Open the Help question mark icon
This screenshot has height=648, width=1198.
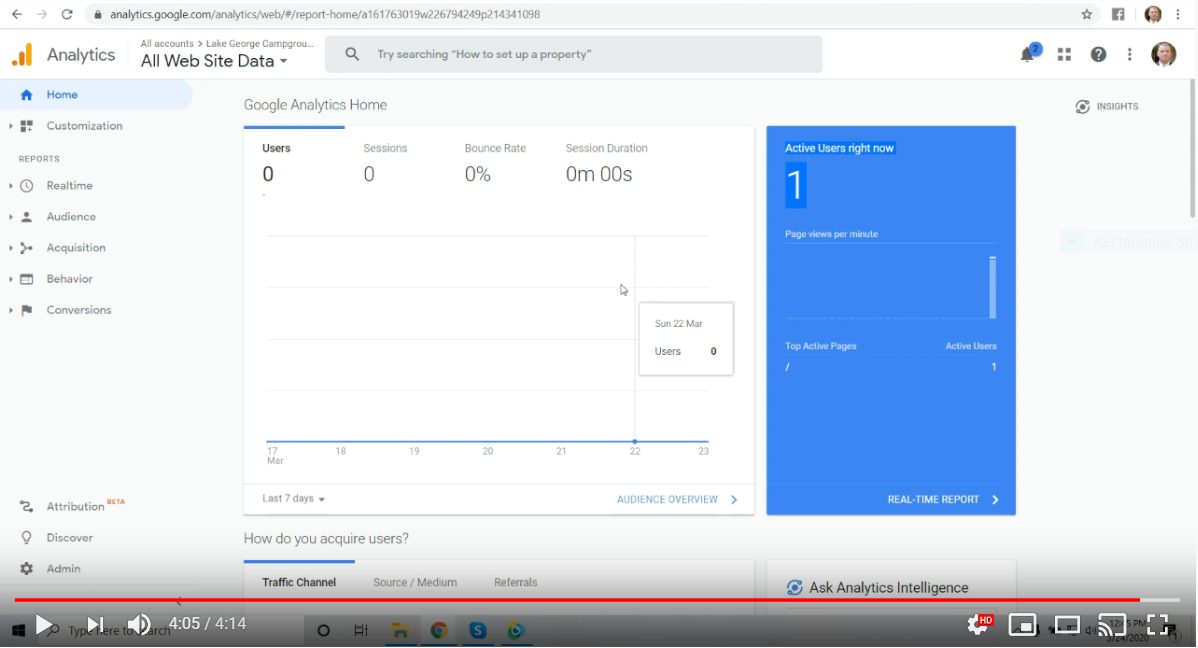[x=1098, y=54]
